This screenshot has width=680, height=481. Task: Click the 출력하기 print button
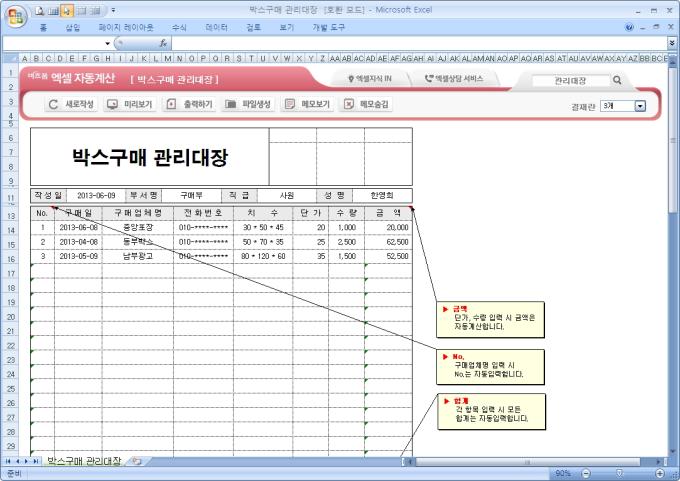(x=189, y=104)
